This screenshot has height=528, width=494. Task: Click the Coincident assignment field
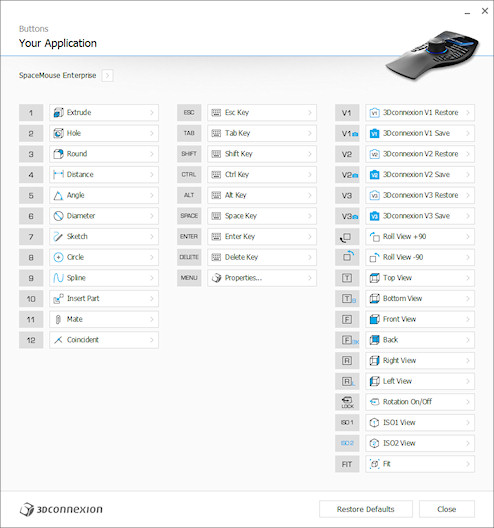pyautogui.click(x=104, y=340)
